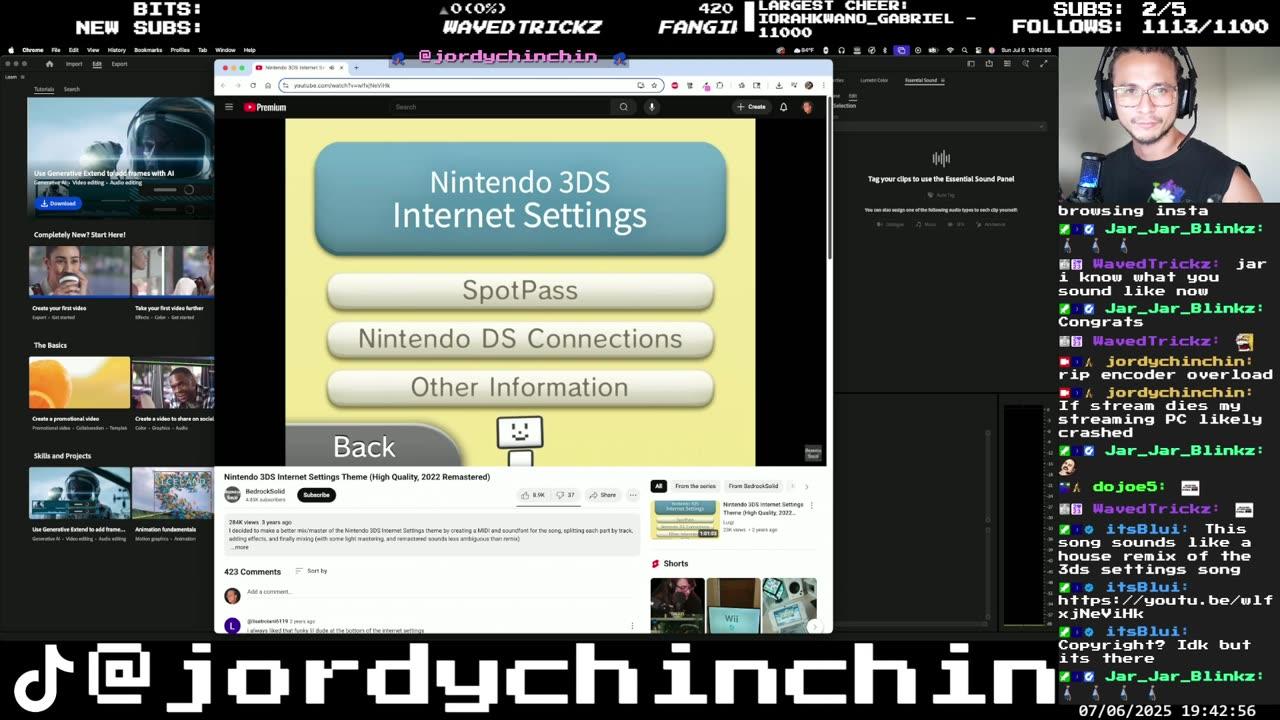
Task: Open options for the recommended video
Action: coord(811,506)
